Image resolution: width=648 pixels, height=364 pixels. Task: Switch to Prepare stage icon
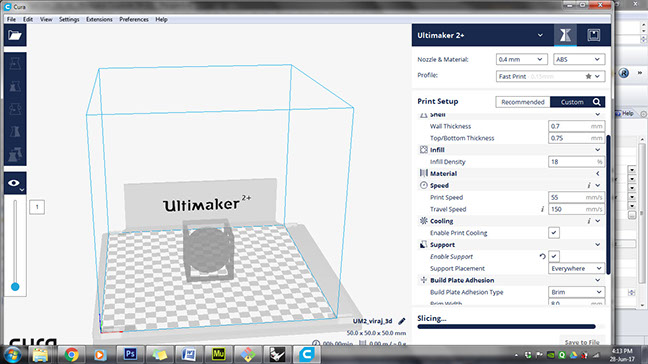(565, 35)
